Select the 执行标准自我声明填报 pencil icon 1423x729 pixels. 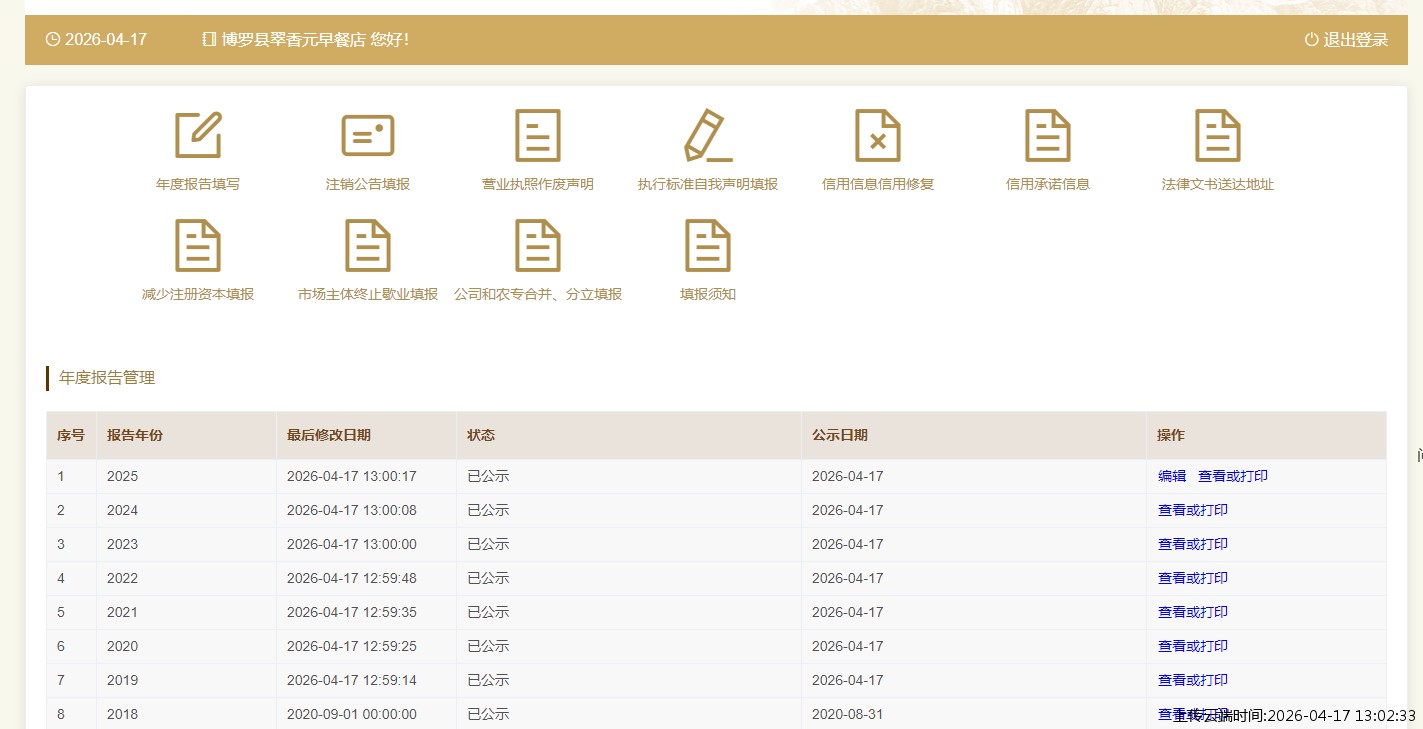pyautogui.click(x=708, y=136)
